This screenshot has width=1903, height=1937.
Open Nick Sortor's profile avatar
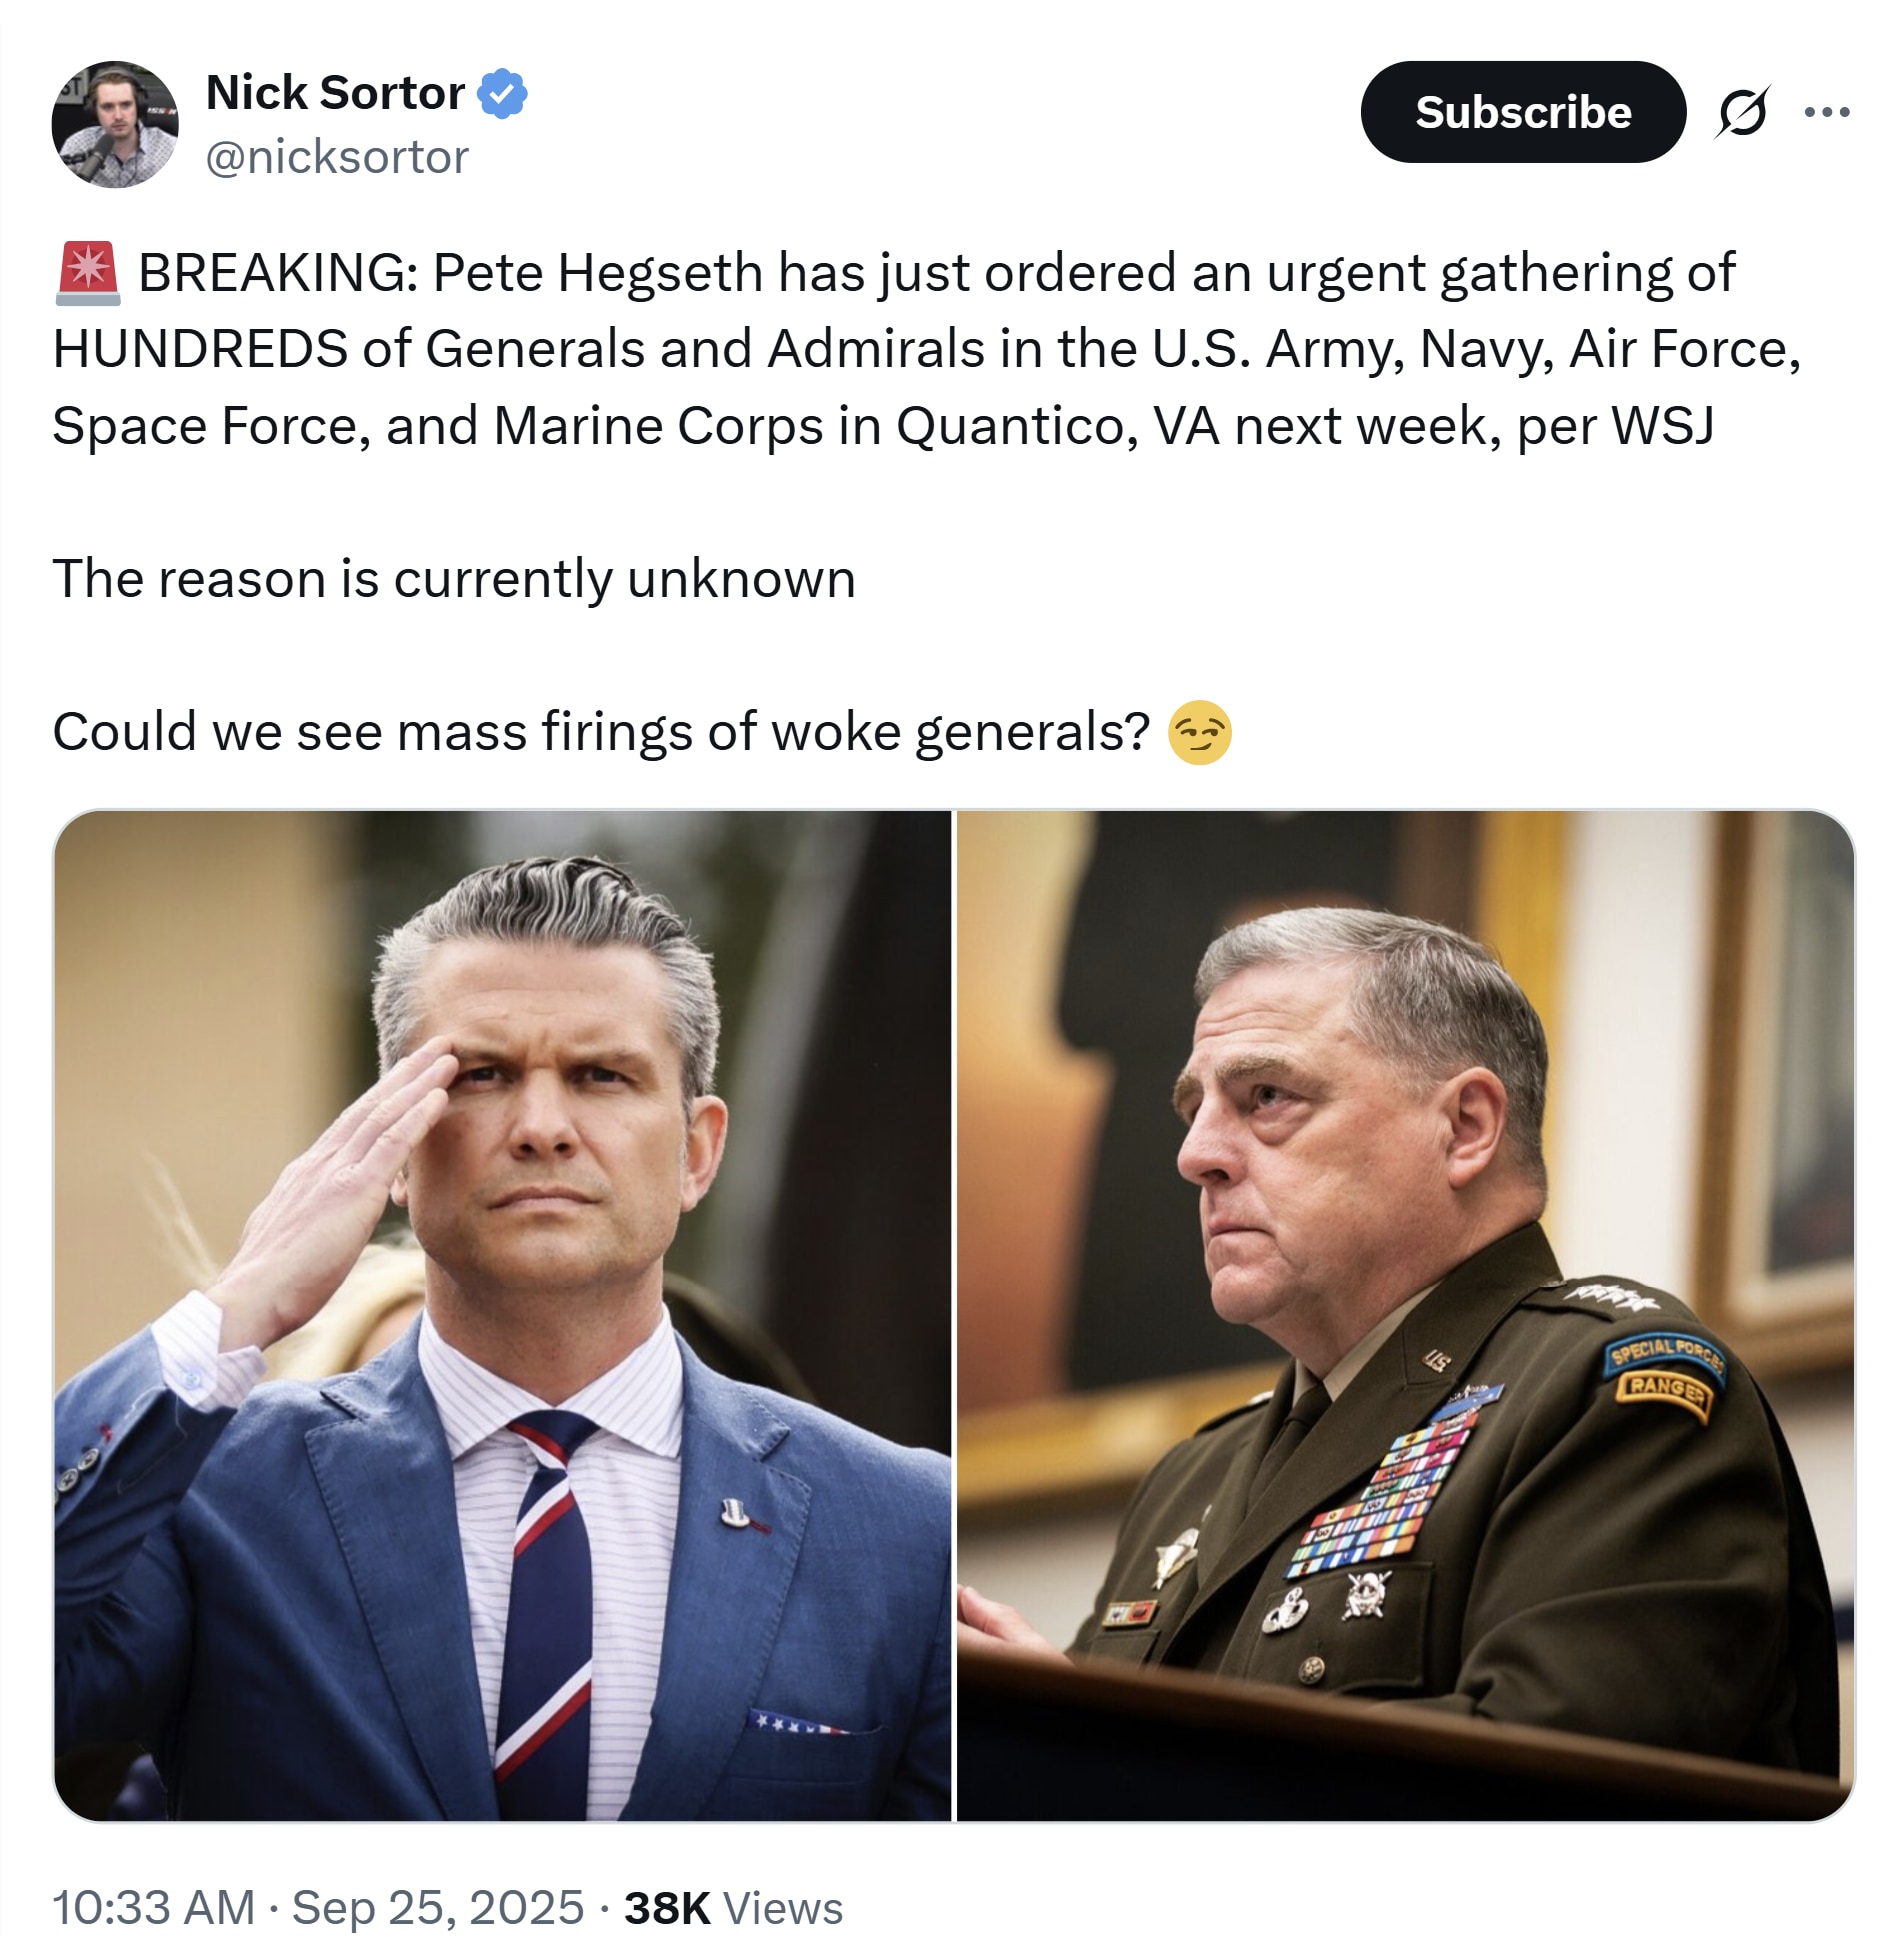click(115, 124)
